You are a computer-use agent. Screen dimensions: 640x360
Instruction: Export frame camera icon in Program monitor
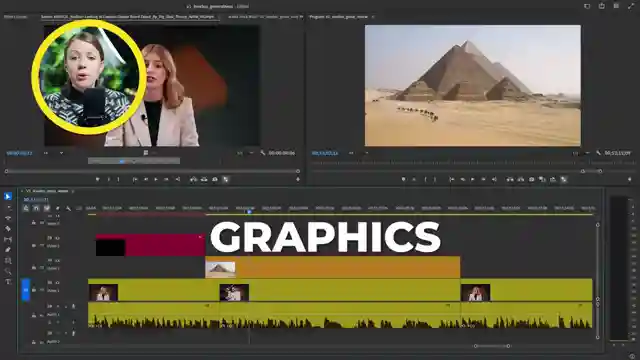tap(531, 179)
